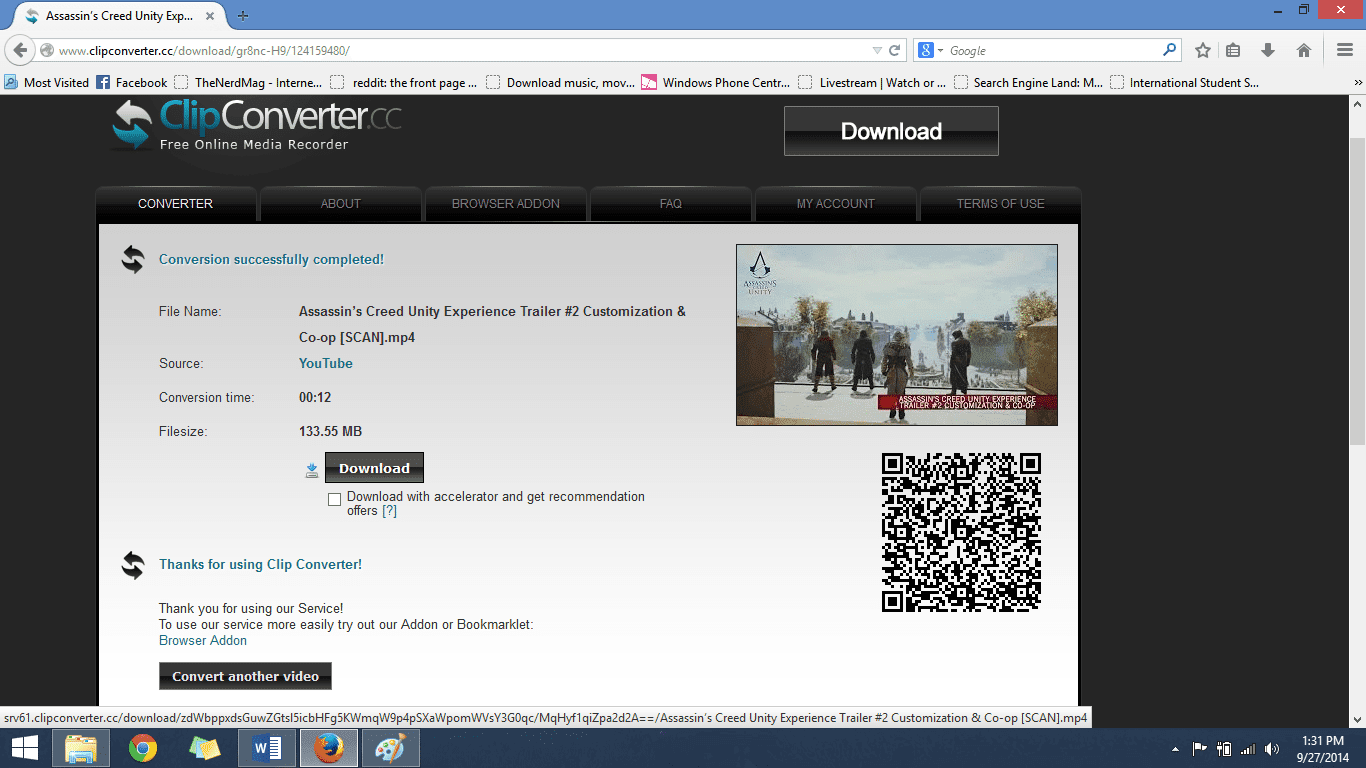The height and width of the screenshot is (768, 1366).
Task: Open the Google search engine selector dropdown
Action: coord(930,50)
